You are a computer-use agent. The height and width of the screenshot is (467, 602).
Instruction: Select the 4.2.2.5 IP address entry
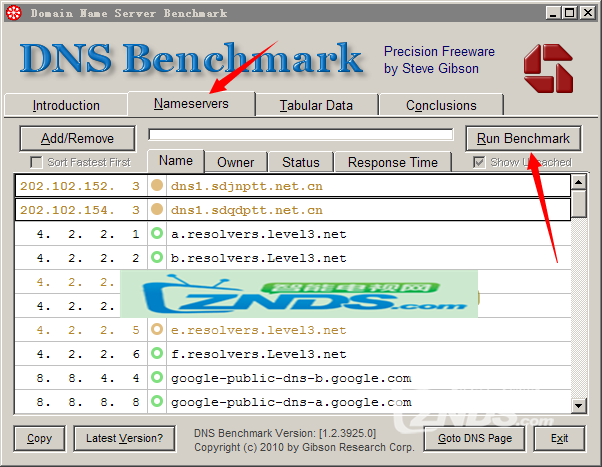(88, 330)
